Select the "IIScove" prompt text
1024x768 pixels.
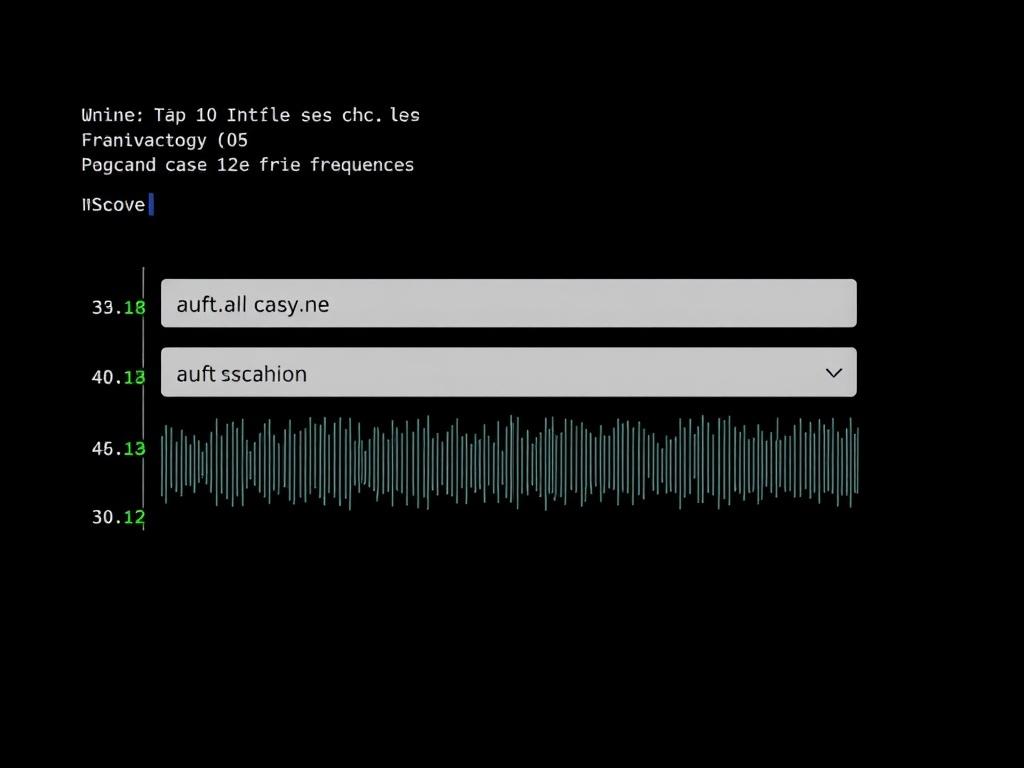(113, 205)
